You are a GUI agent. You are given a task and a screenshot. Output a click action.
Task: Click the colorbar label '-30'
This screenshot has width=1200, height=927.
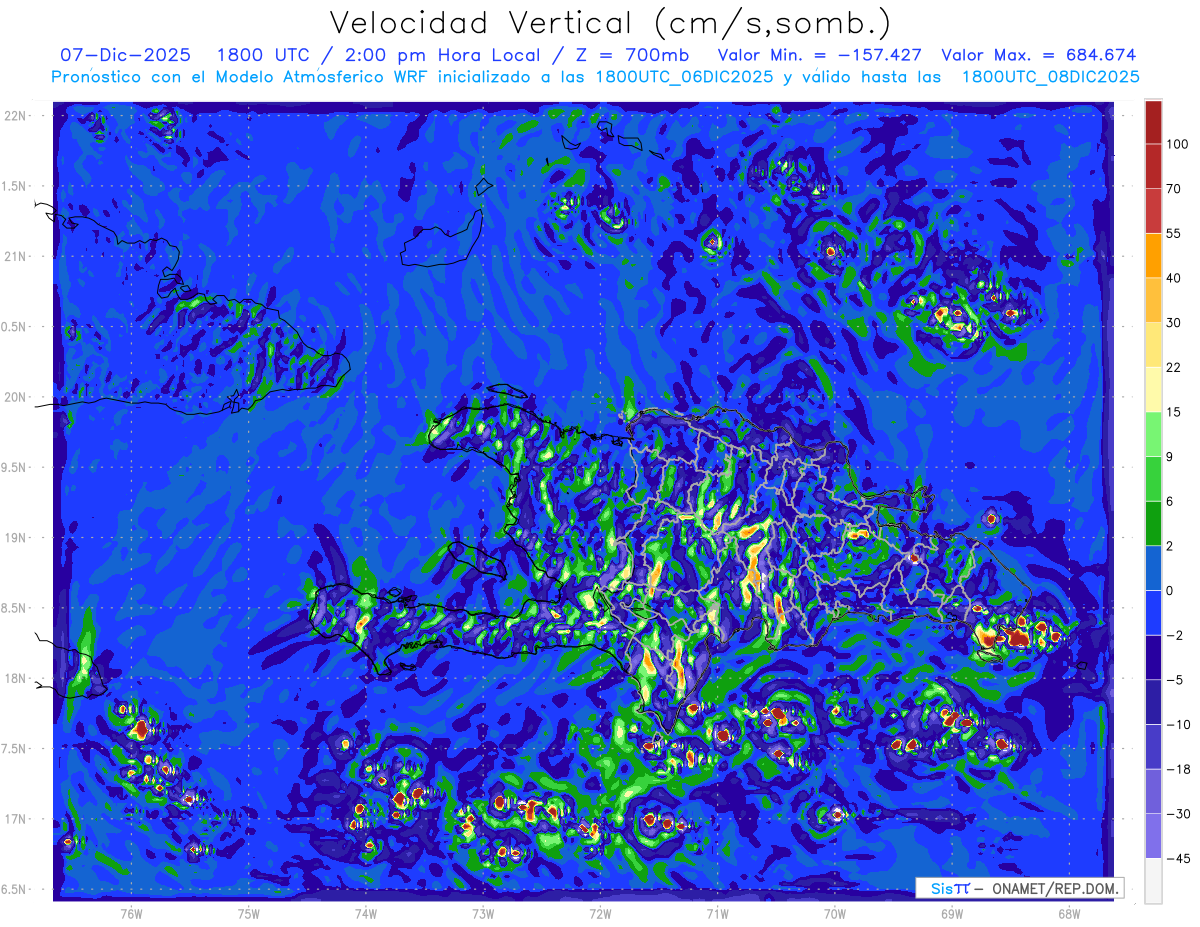tap(1177, 814)
